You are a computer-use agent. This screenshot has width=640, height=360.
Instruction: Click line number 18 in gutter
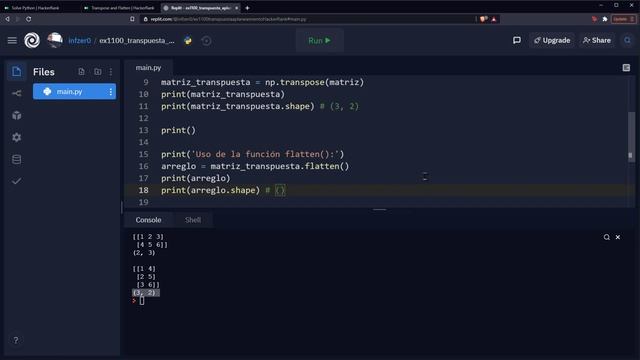pyautogui.click(x=143, y=190)
